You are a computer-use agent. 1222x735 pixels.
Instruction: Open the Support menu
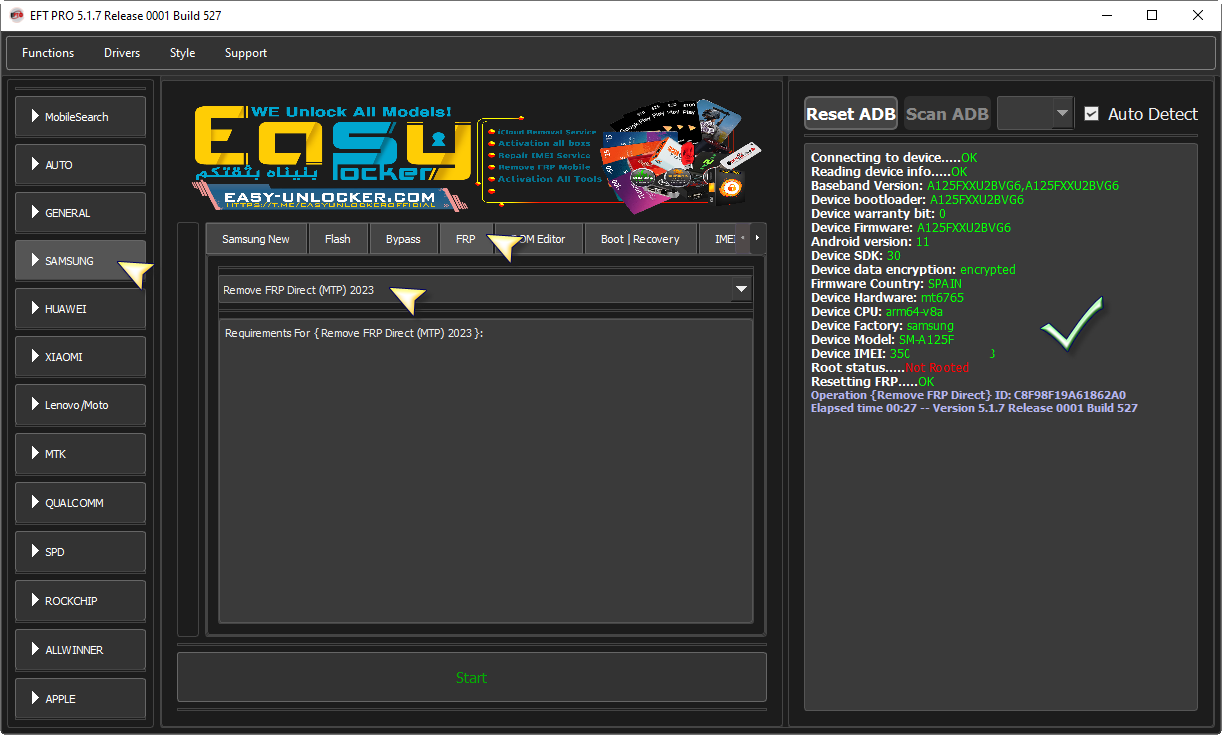pos(246,53)
